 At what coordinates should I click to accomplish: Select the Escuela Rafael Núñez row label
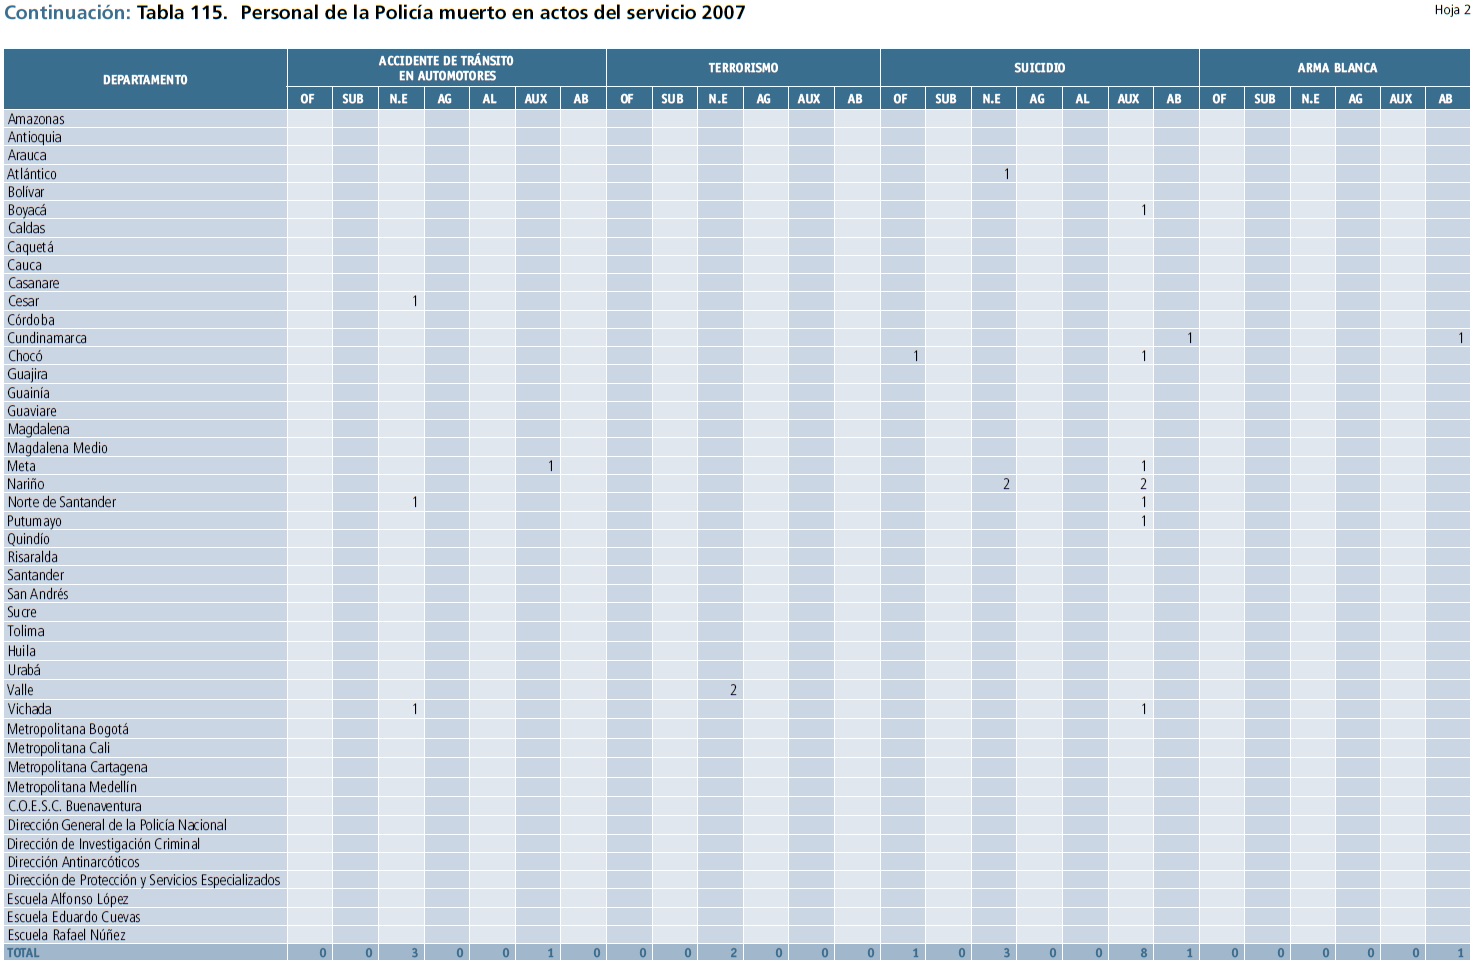66,935
